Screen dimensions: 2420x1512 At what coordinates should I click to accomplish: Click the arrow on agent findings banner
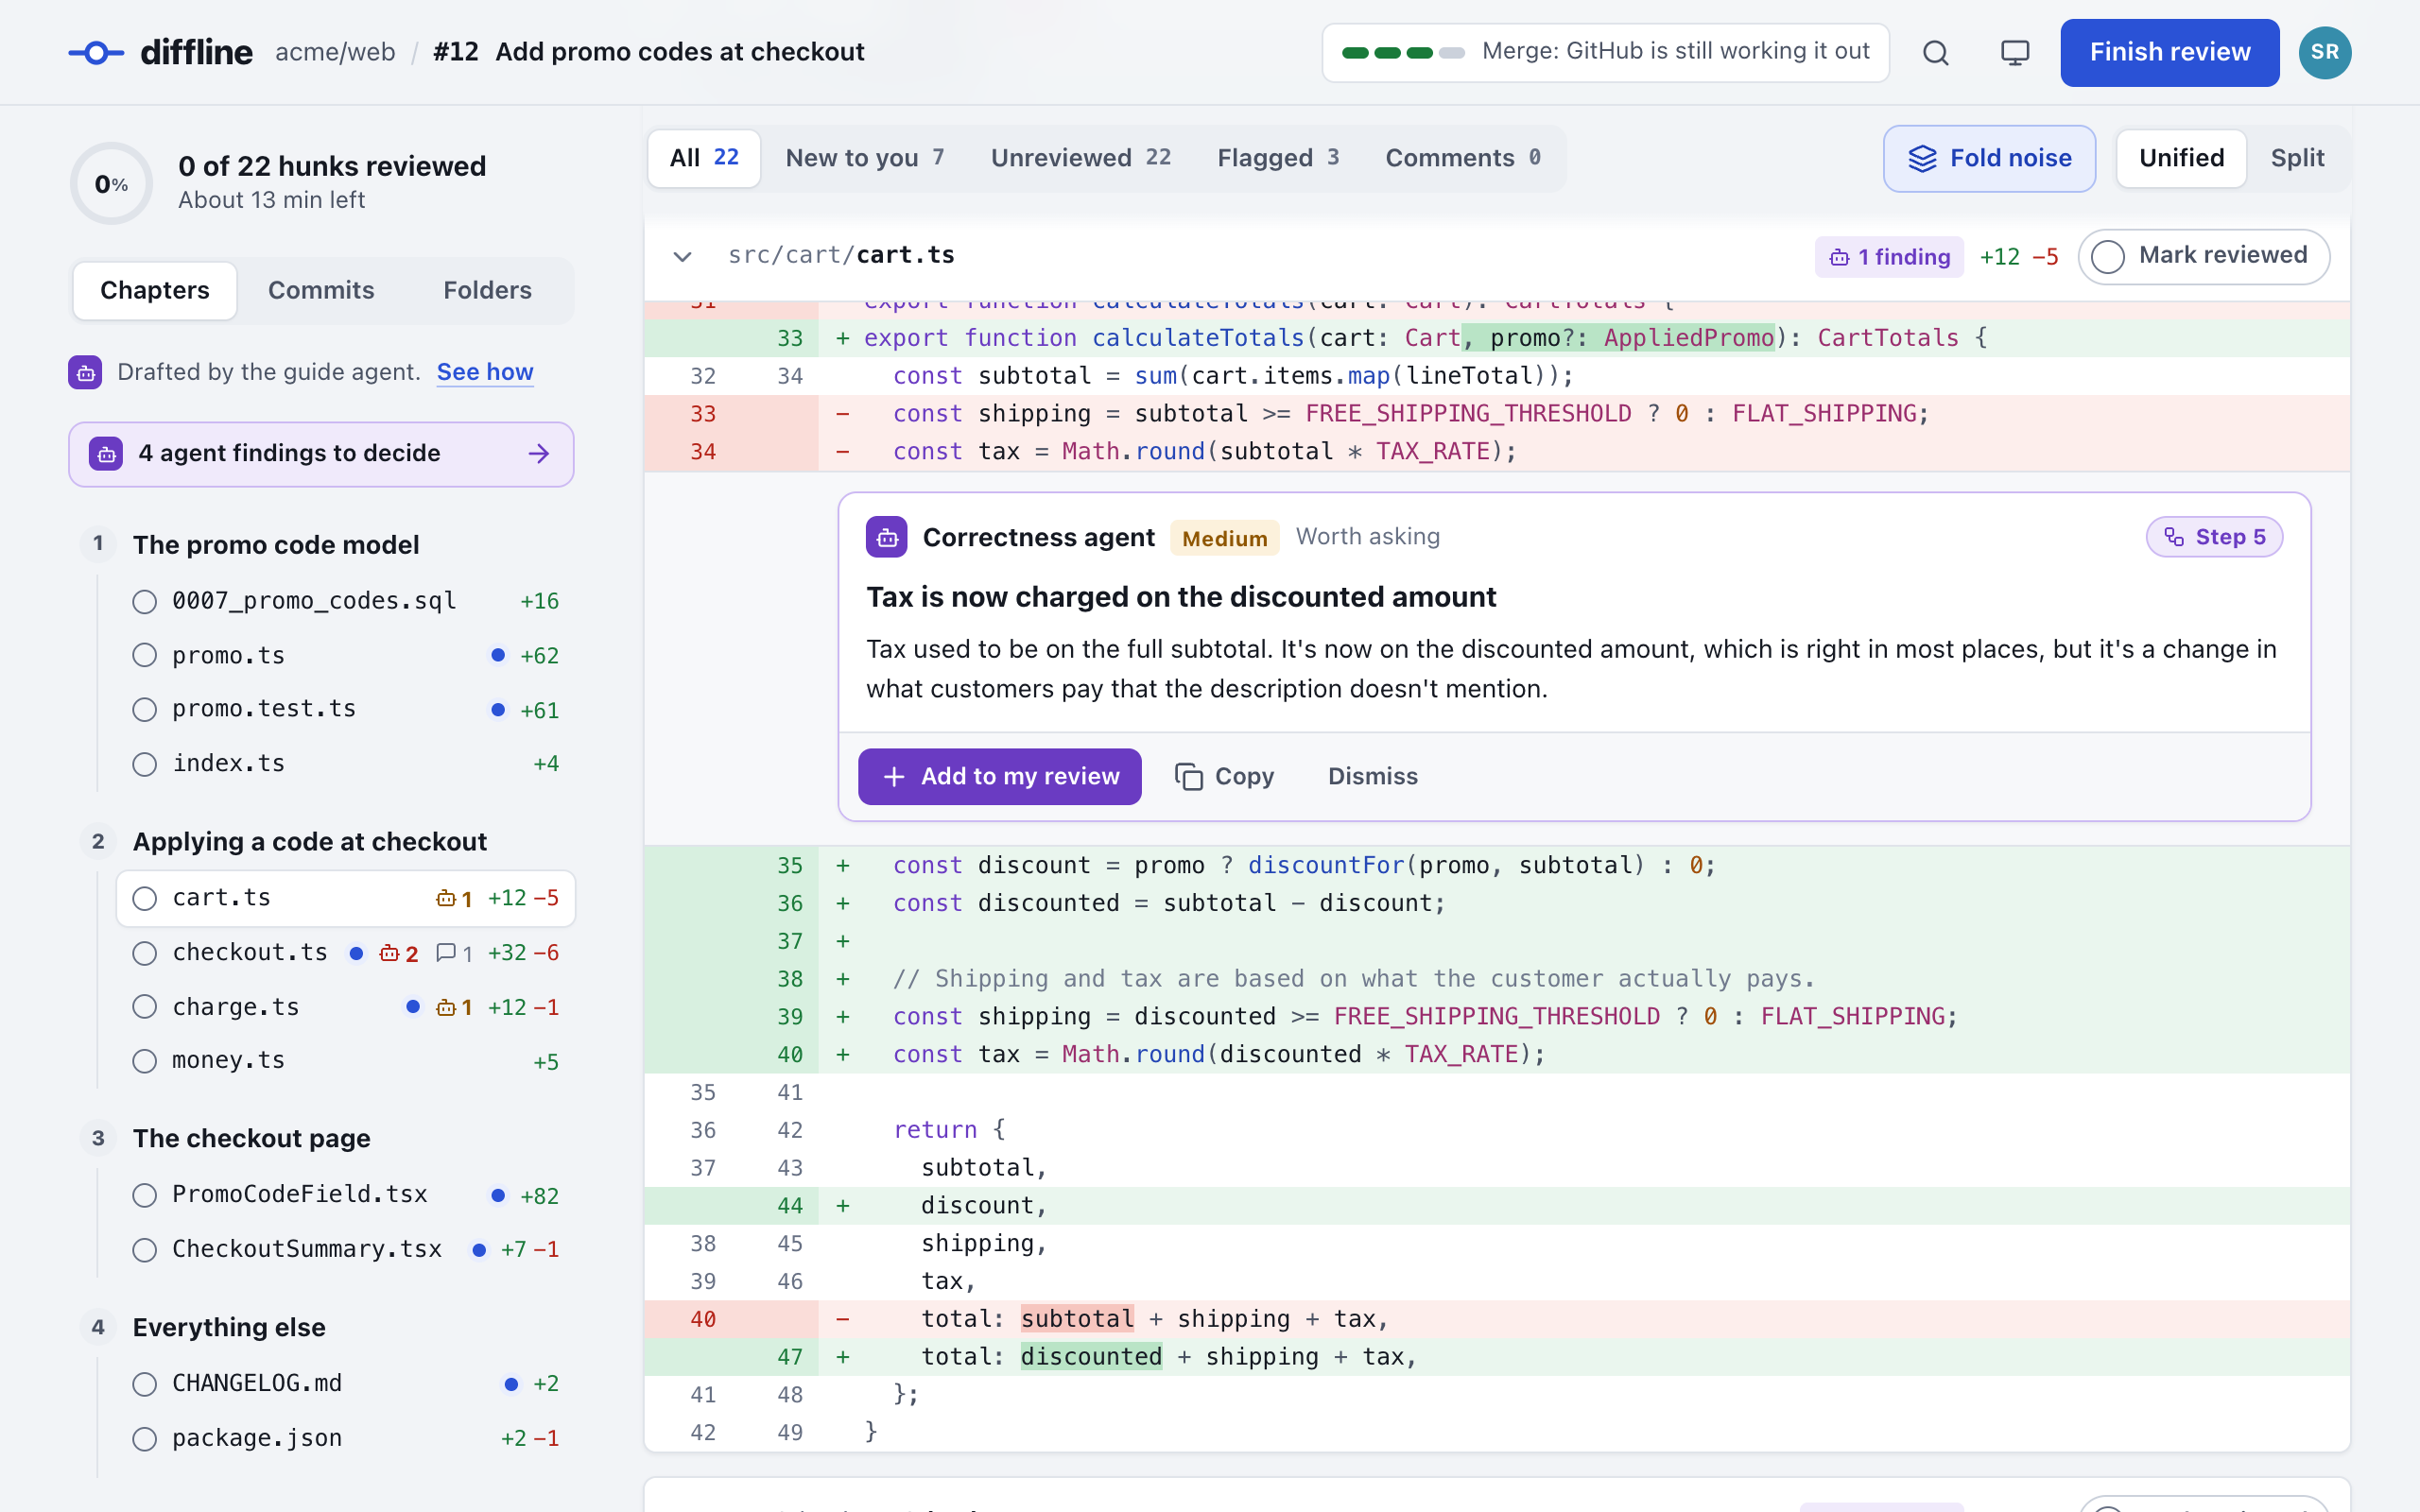539,454
